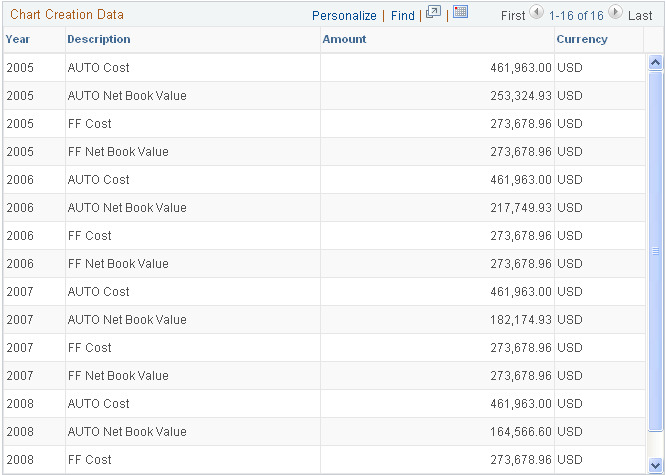Select 273,678.96 in 2007 FF Cost row
Screen dimensions: 666x475
[x=521, y=348]
